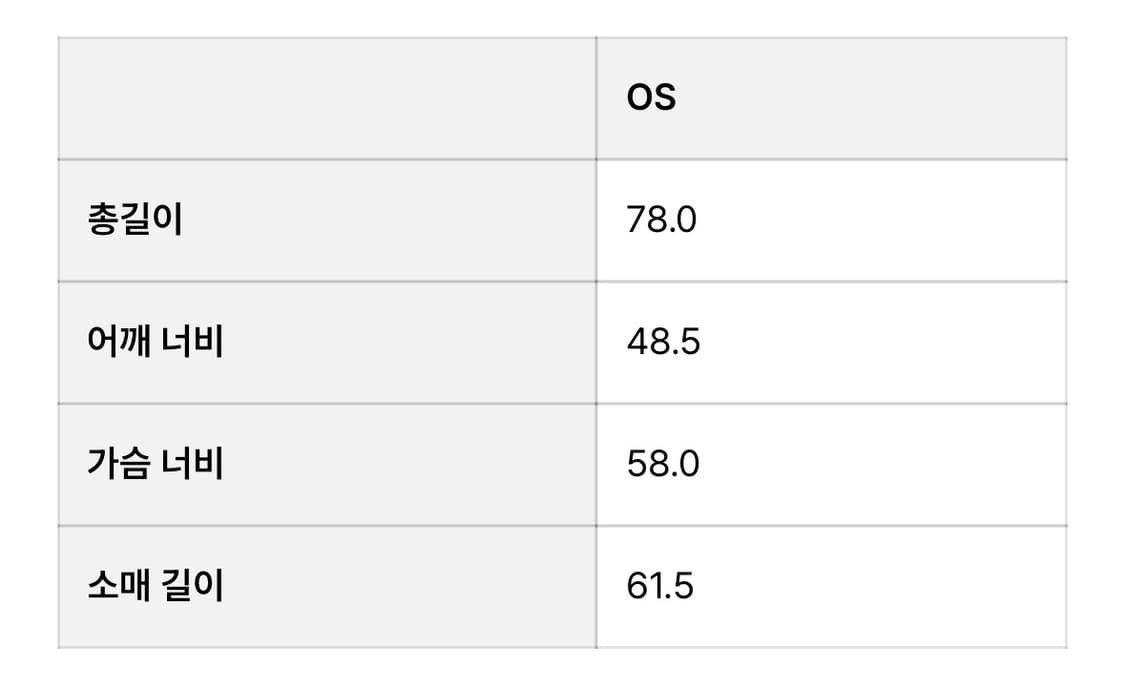This screenshot has height=690, width=1125.
Task: Click the 58.0 value cell
Action: coord(663,464)
